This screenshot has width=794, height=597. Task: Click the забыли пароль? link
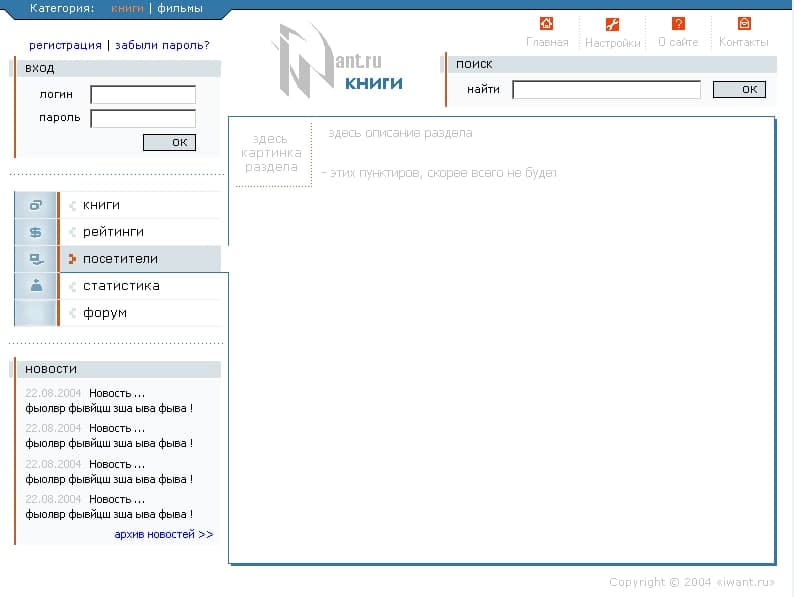162,45
